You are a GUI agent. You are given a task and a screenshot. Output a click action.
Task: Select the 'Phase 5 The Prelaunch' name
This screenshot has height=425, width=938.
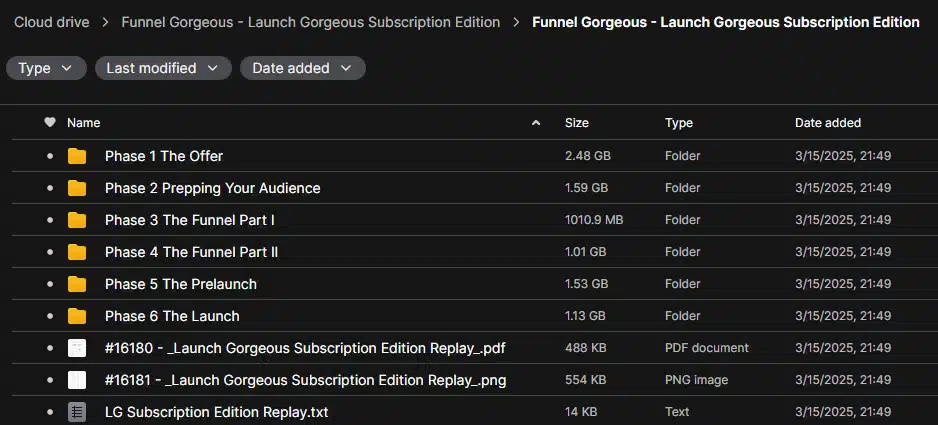pos(181,284)
